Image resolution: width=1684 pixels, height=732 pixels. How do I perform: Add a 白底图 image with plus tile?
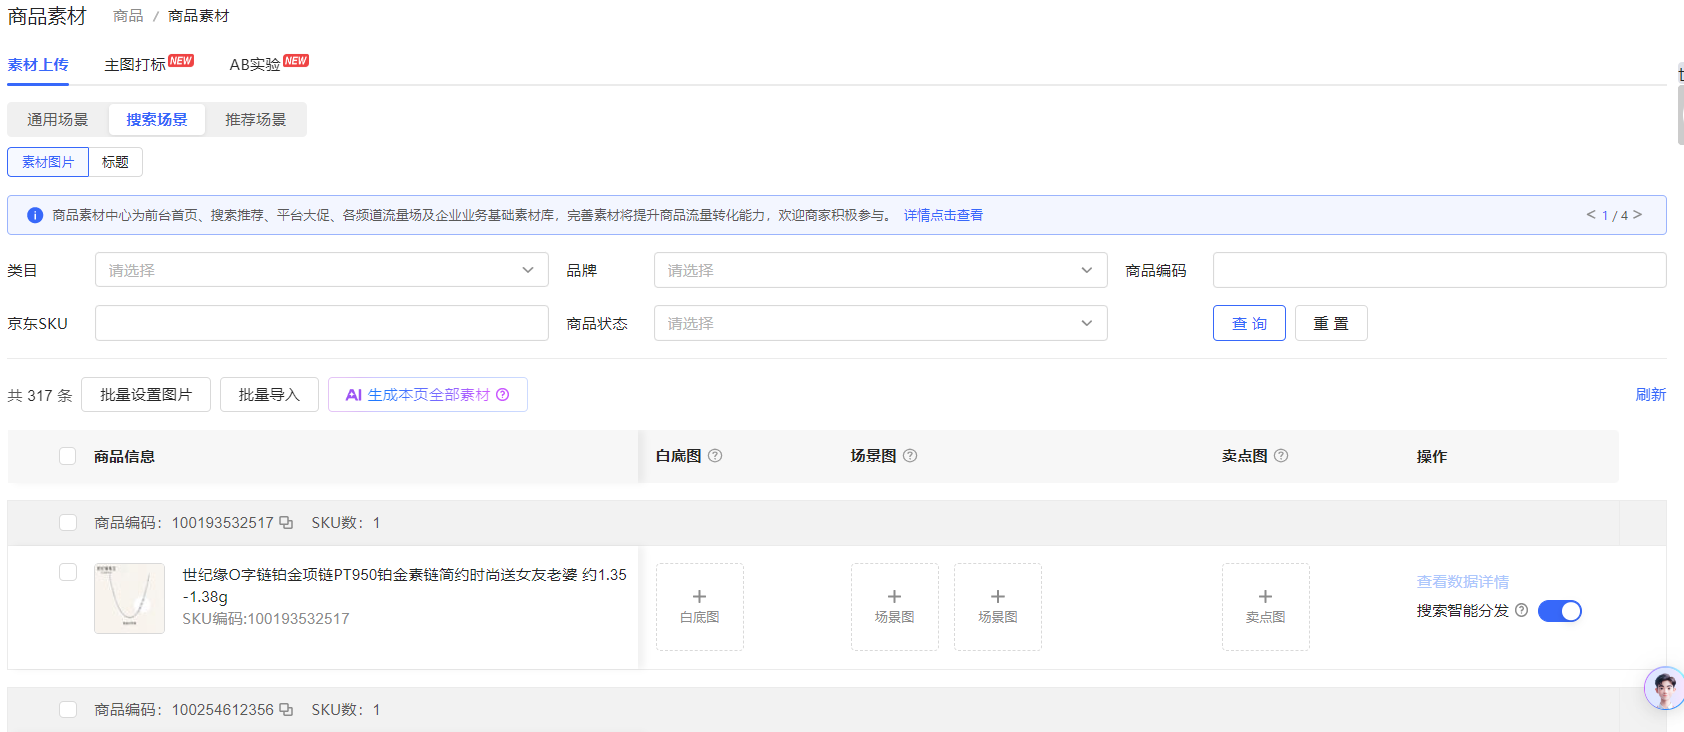click(x=699, y=606)
